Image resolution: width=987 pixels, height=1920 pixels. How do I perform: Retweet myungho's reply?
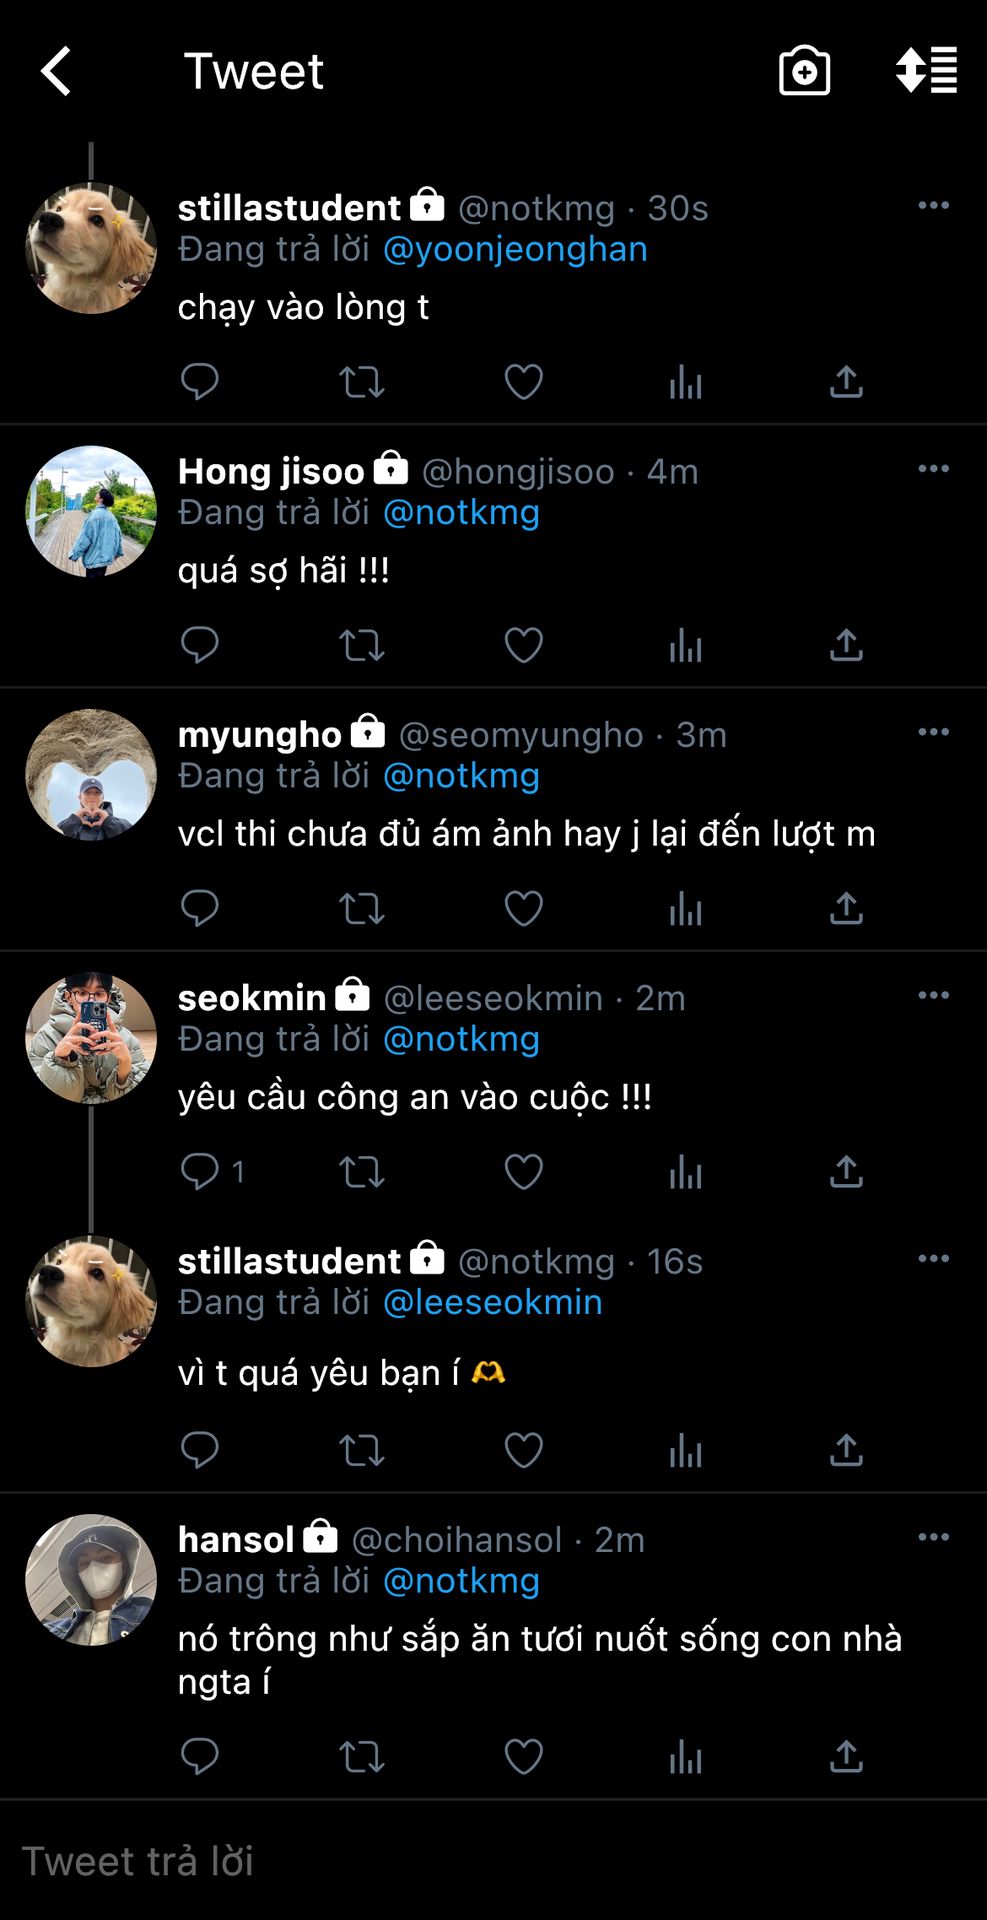[361, 909]
